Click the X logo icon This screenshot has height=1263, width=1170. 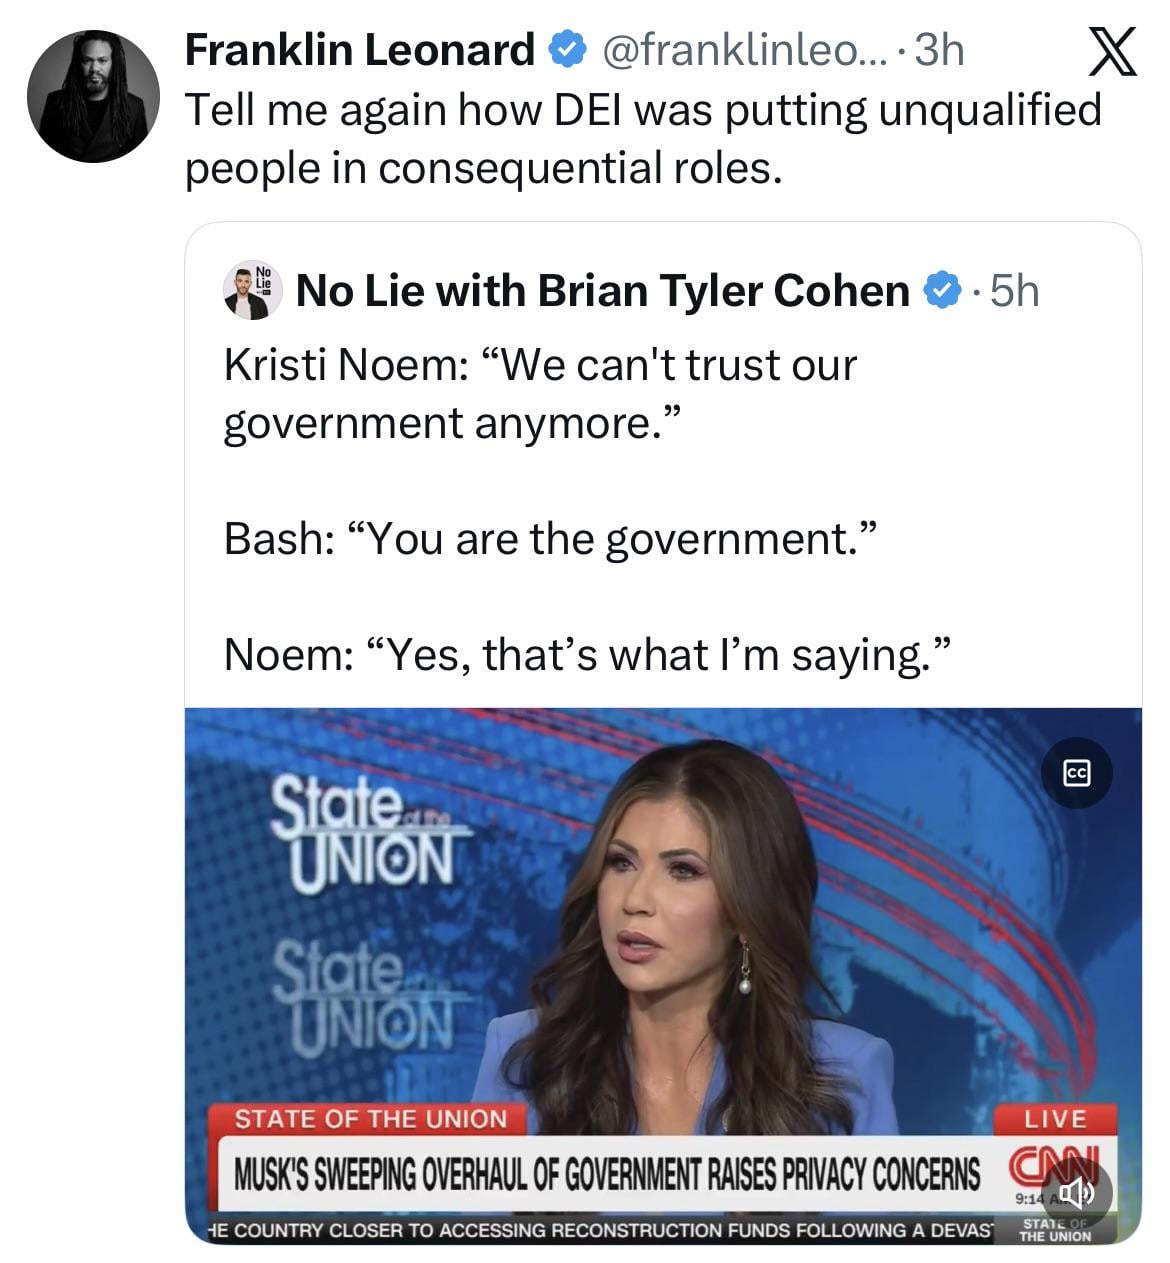point(1111,52)
